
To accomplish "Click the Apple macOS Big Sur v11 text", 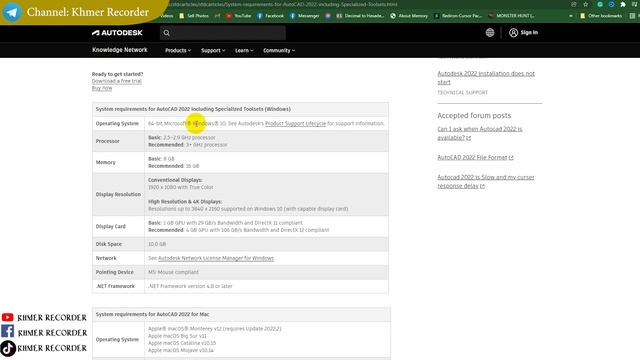I will [x=177, y=336].
